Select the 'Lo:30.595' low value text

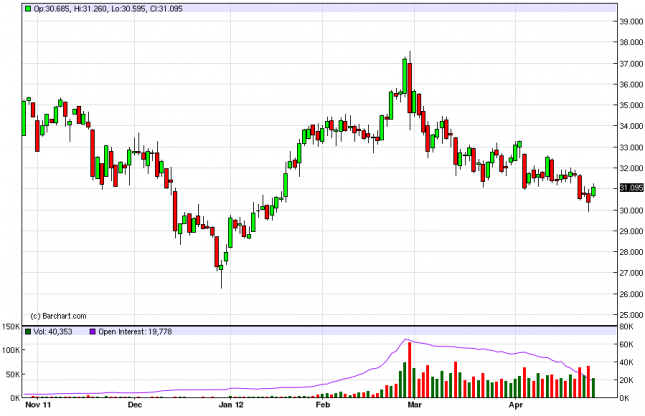(128, 9)
